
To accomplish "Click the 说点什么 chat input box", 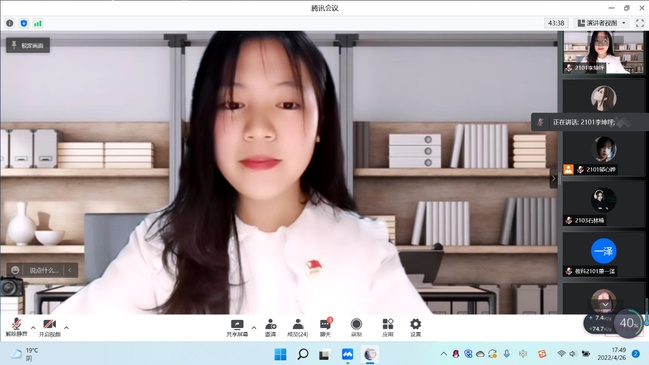I will pyautogui.click(x=43, y=270).
